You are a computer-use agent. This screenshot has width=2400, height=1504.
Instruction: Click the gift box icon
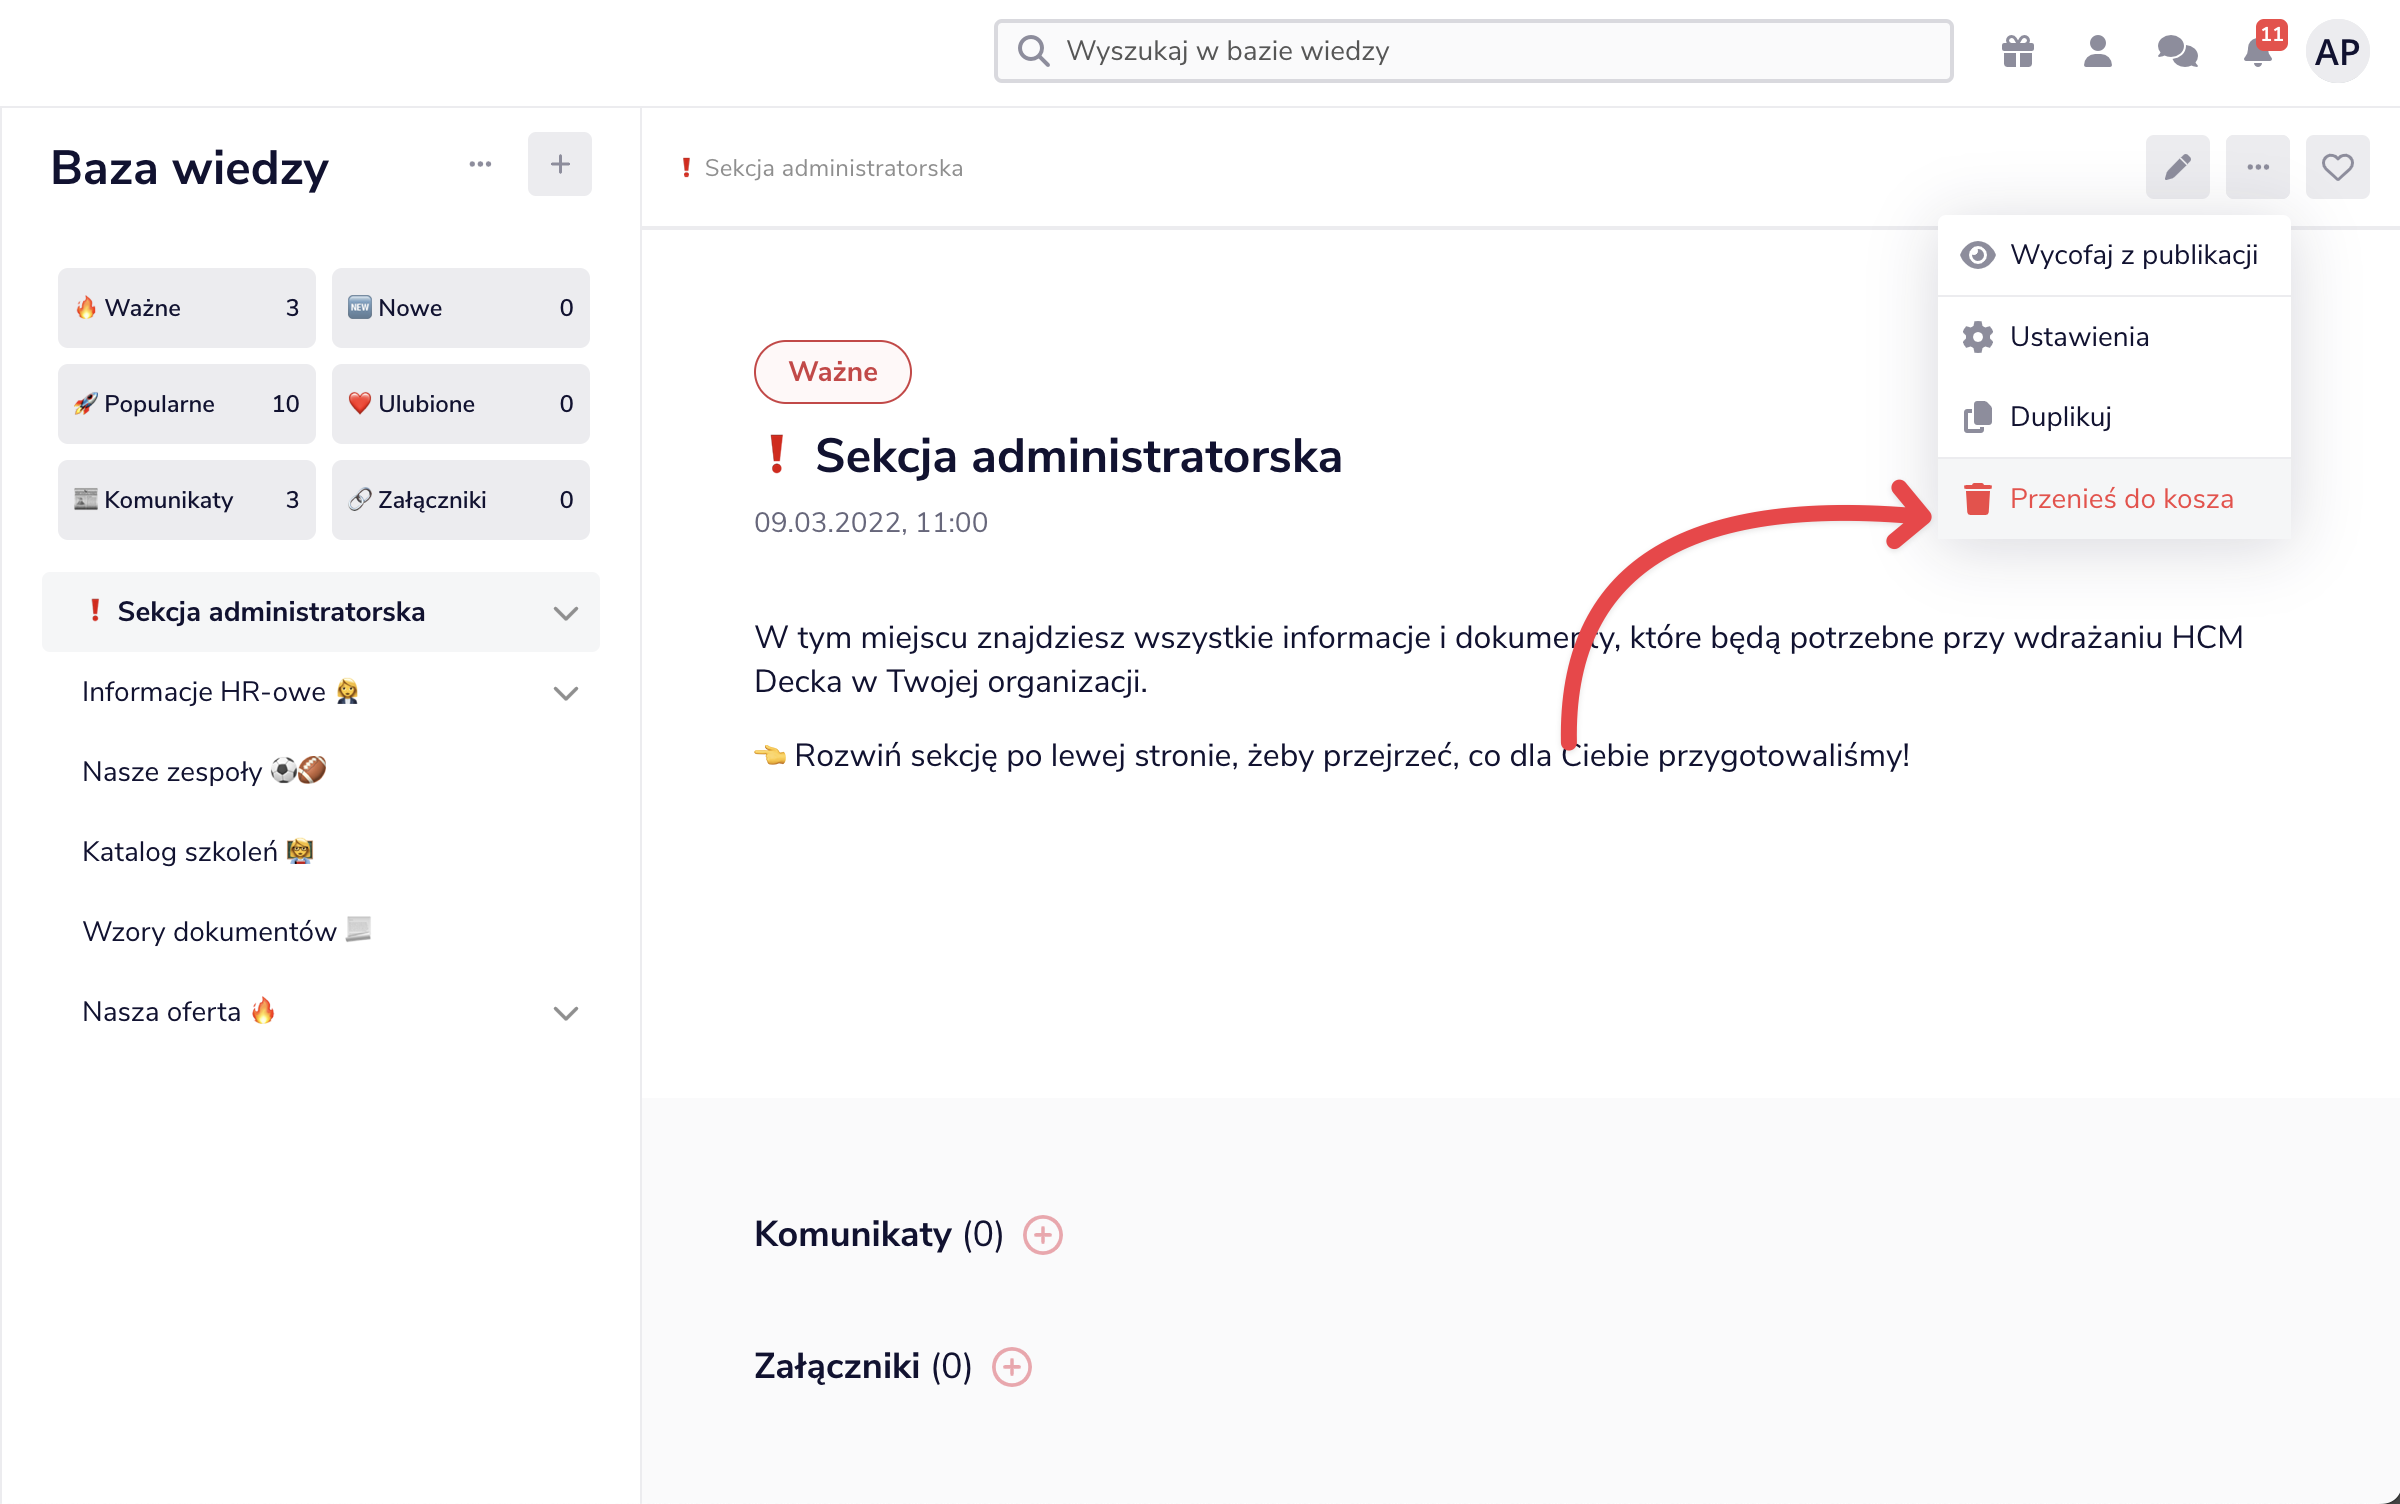click(x=2018, y=51)
